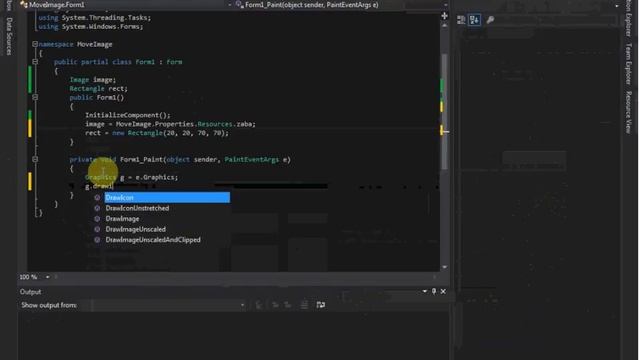Click Clear All in Output toolbar
This screenshot has width=640, height=360.
[x=304, y=305]
